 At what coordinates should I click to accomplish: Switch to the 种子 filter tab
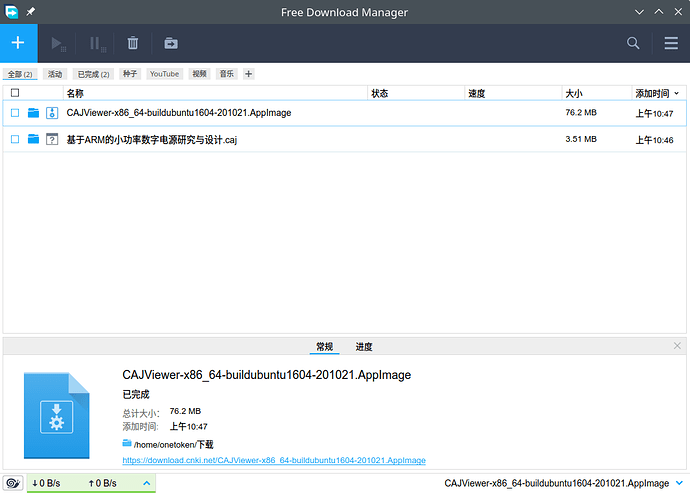(130, 74)
